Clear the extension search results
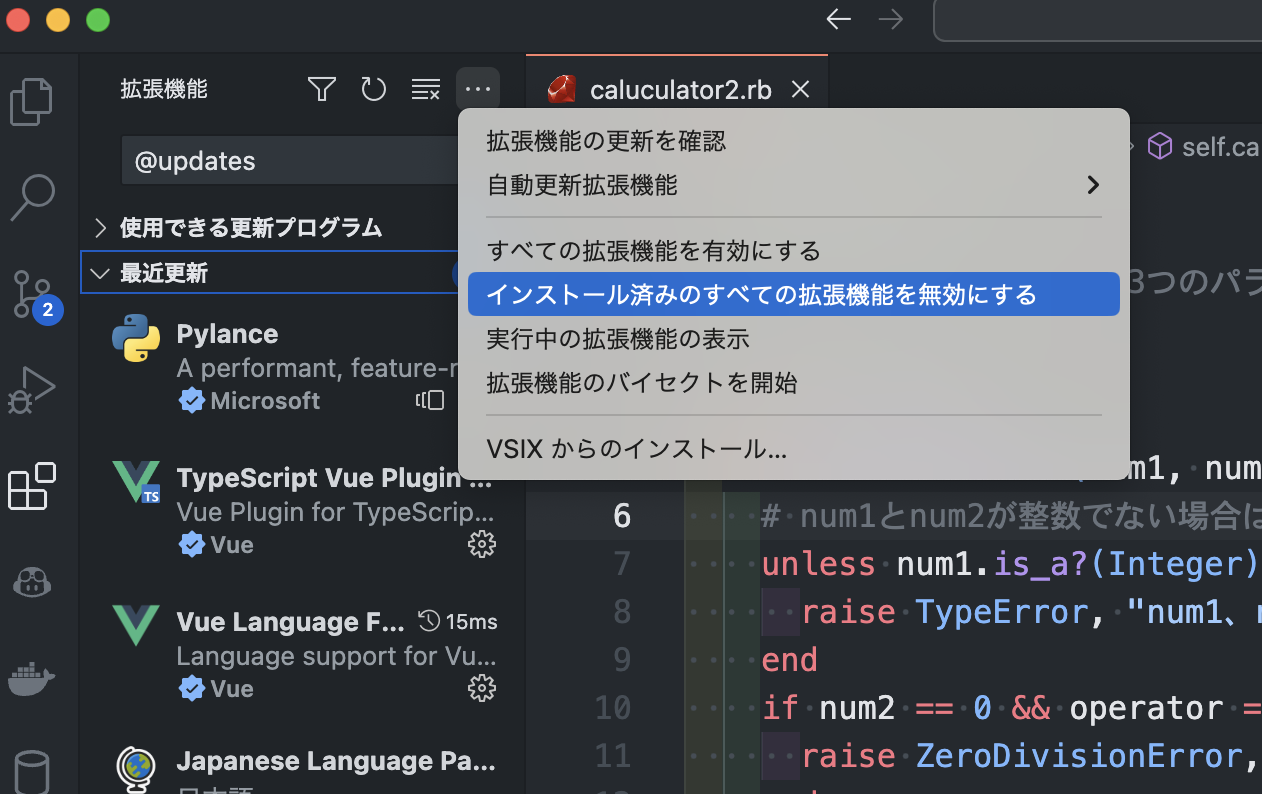This screenshot has width=1262, height=794. 425,89
